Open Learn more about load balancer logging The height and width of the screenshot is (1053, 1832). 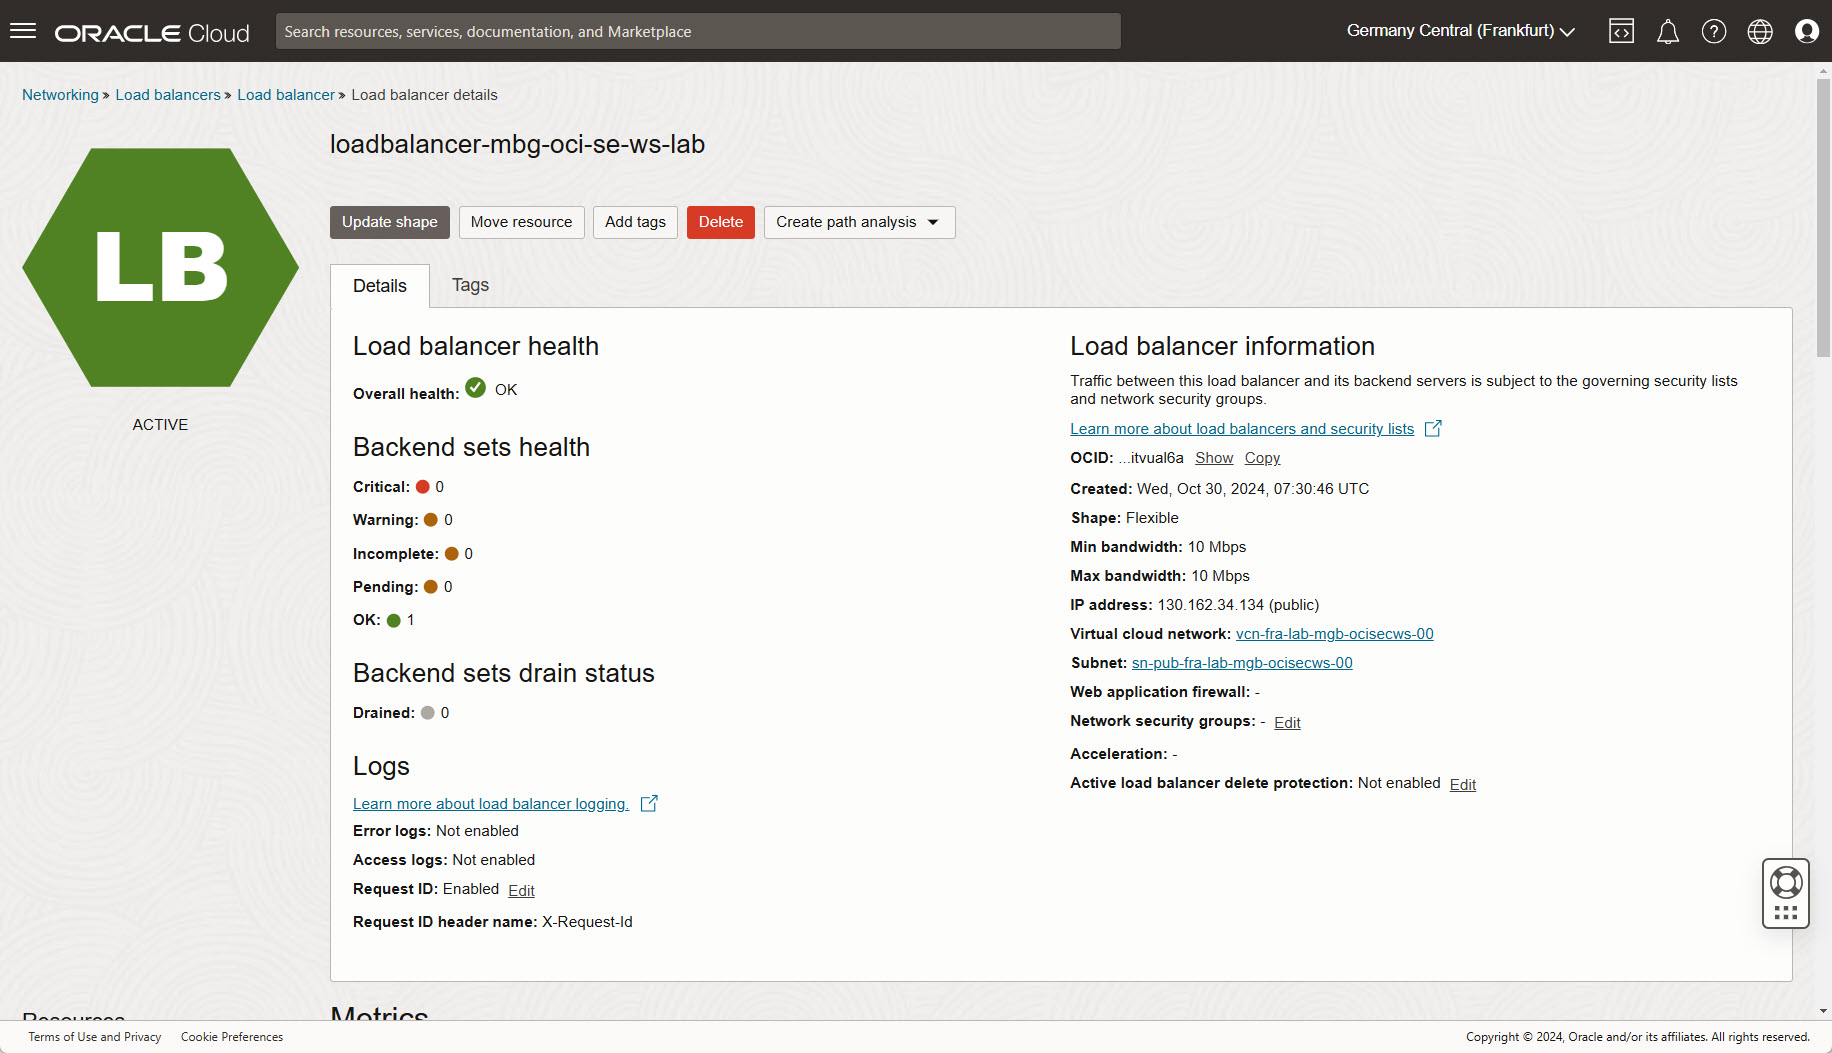pos(491,804)
